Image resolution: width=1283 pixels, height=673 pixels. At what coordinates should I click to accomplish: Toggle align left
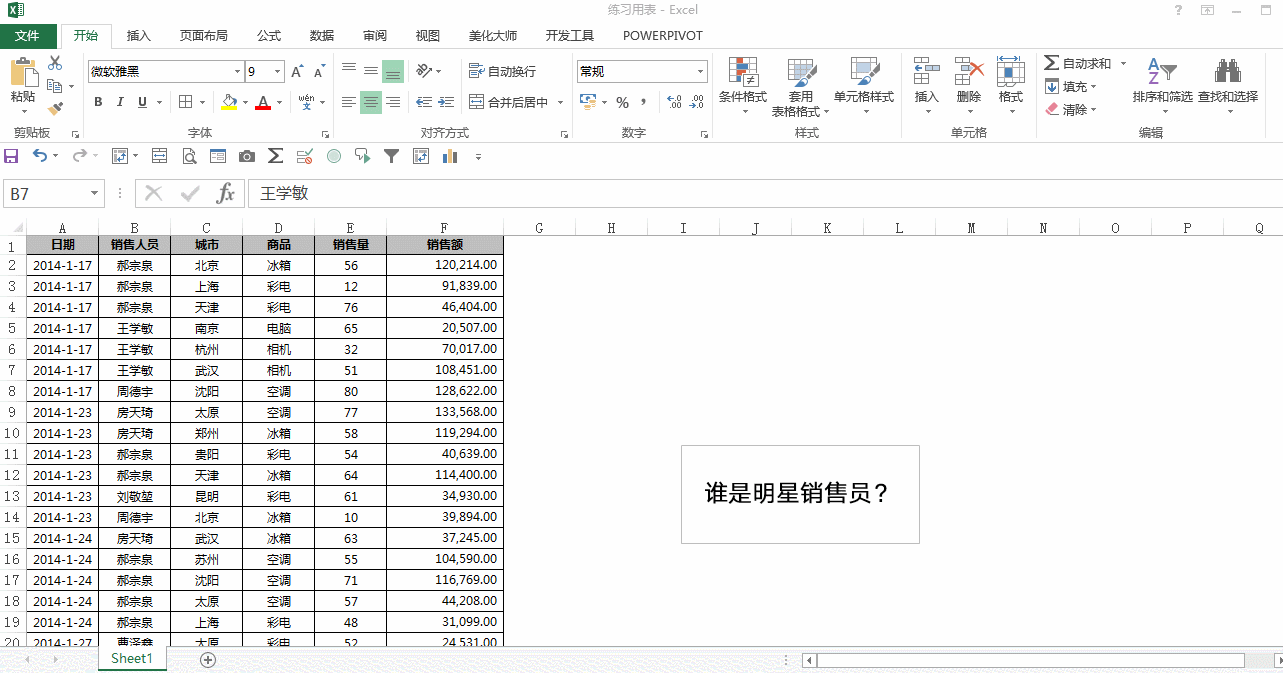(348, 102)
